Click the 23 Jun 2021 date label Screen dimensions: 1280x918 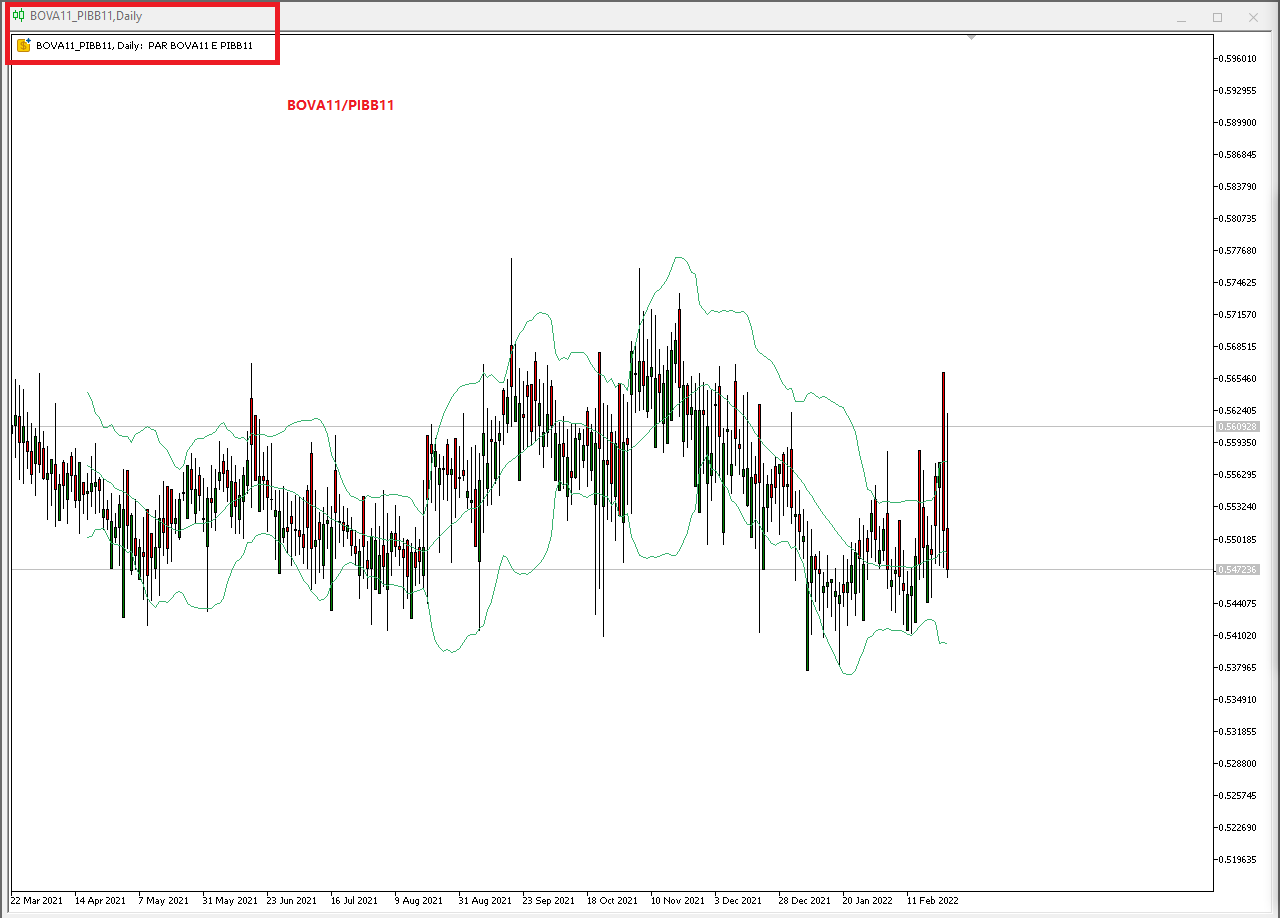click(292, 900)
